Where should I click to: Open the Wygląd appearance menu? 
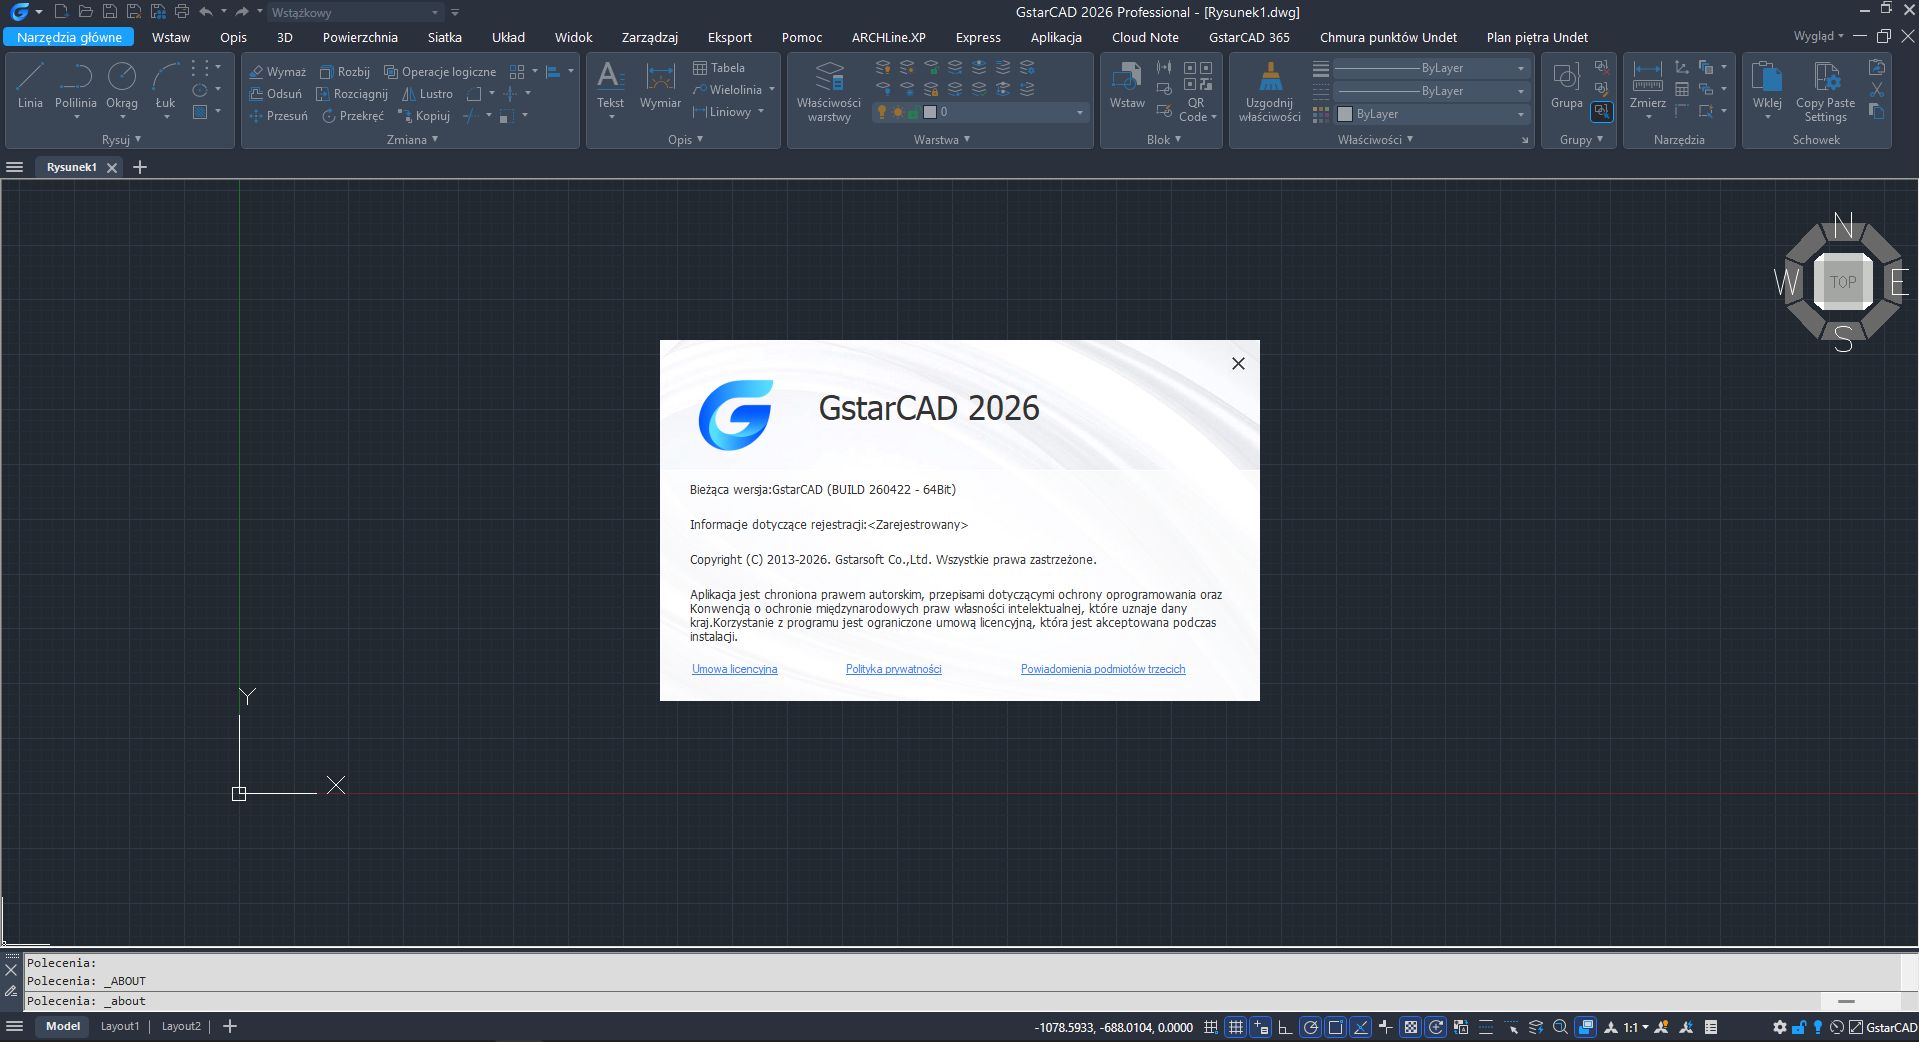click(x=1818, y=36)
